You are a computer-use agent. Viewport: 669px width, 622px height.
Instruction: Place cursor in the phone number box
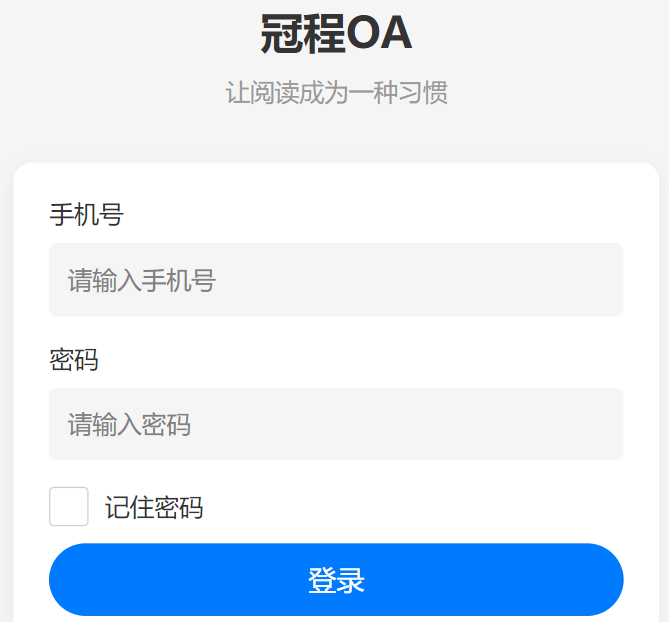pos(400,280)
